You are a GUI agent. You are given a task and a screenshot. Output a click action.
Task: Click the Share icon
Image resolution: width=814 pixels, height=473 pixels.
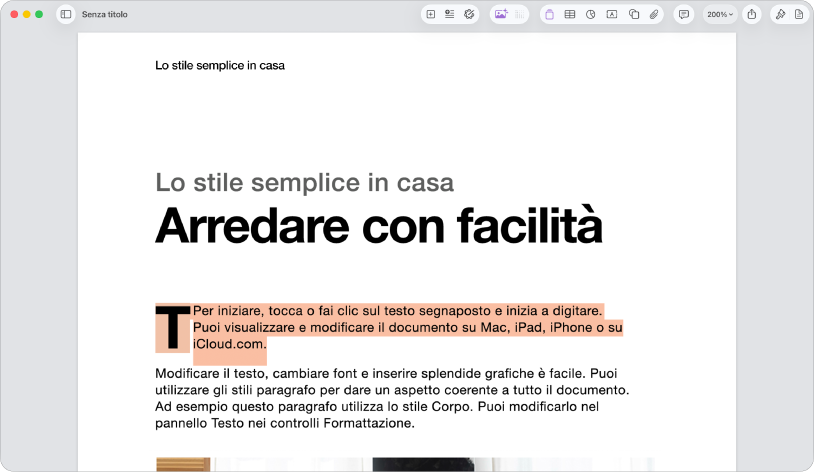tap(752, 15)
